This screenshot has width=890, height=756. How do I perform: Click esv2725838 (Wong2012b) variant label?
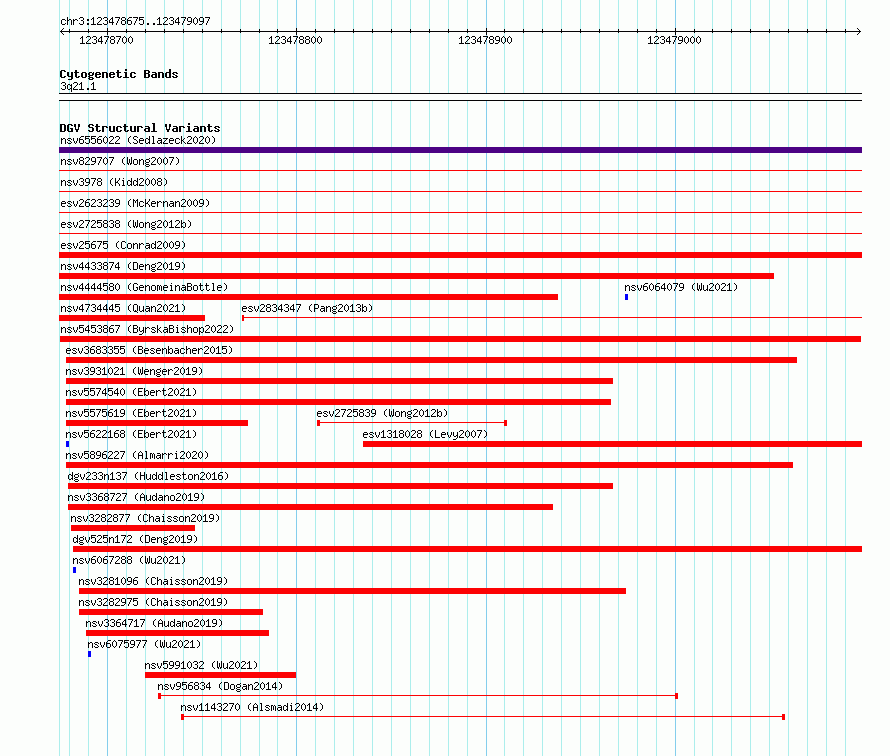pos(126,224)
